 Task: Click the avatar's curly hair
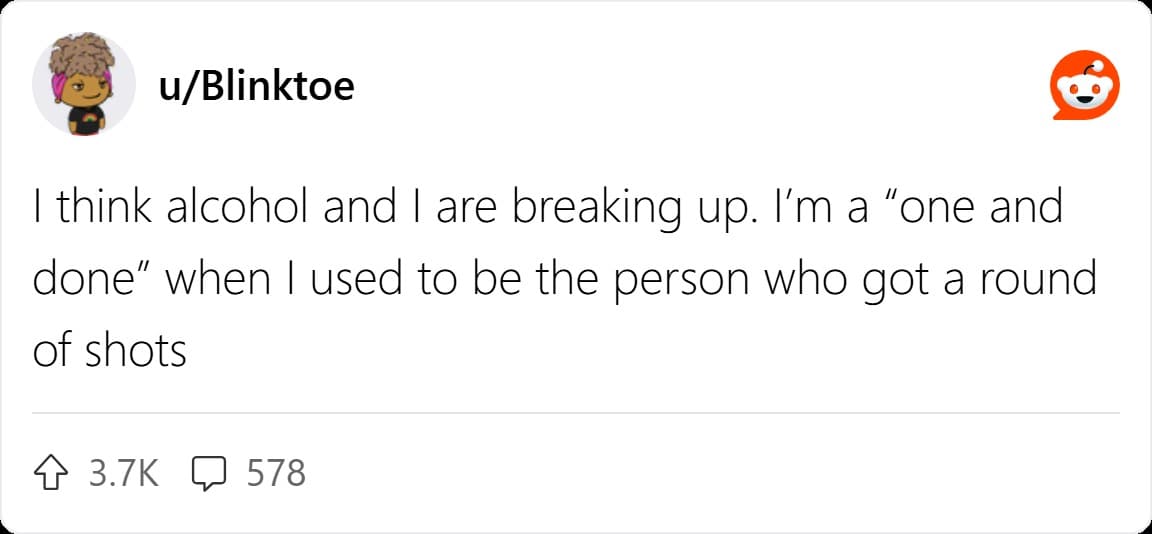80,55
